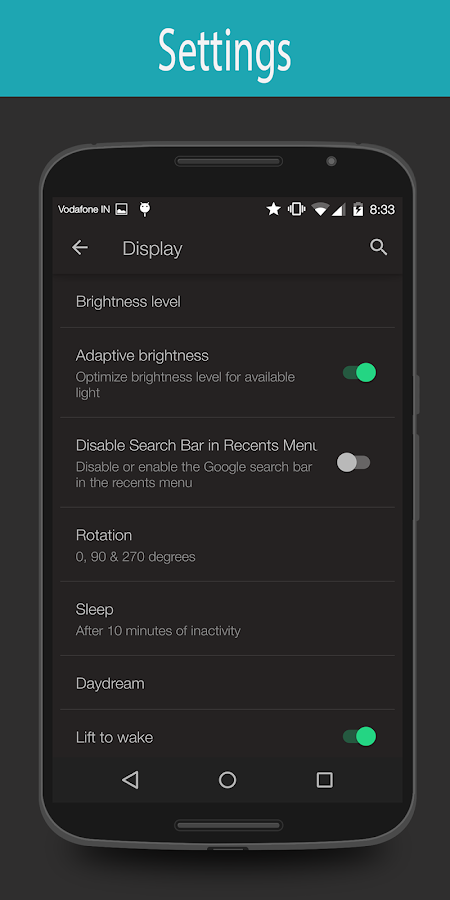Tap the Home circle navigation button
The image size is (450, 900).
pos(227,779)
